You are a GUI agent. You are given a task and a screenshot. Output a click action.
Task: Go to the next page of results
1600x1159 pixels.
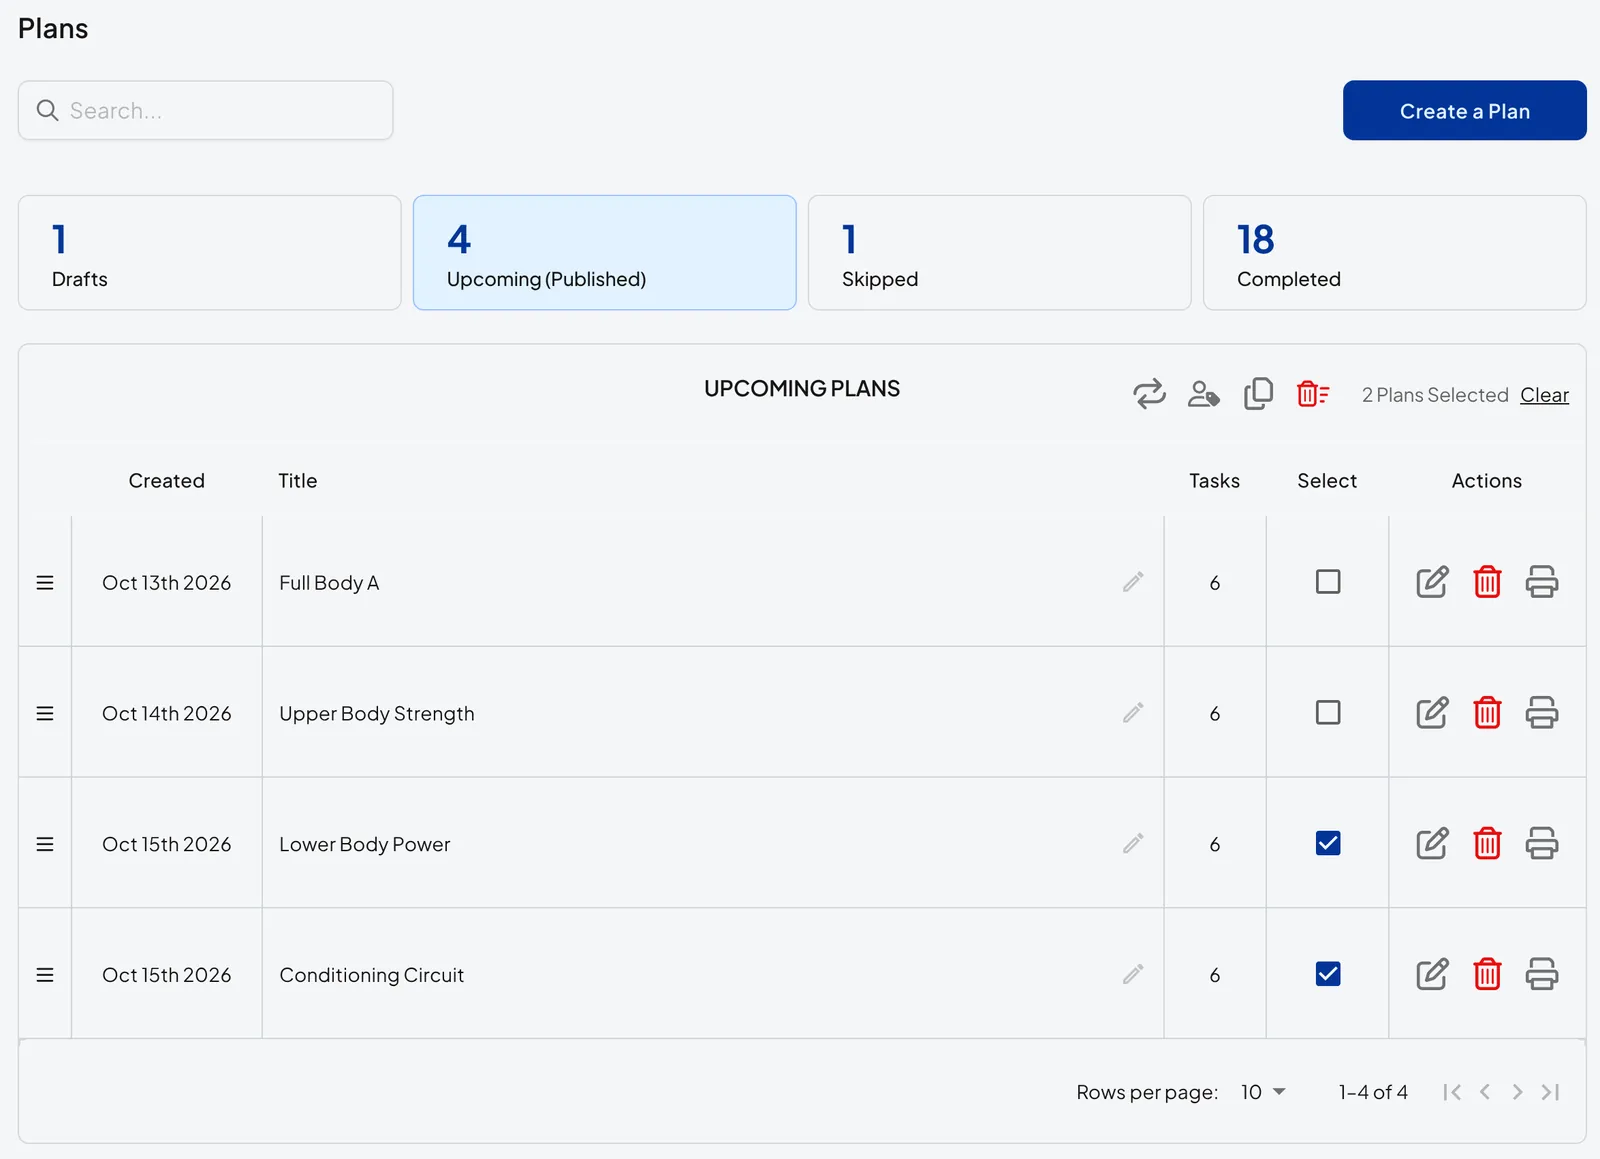click(1518, 1092)
